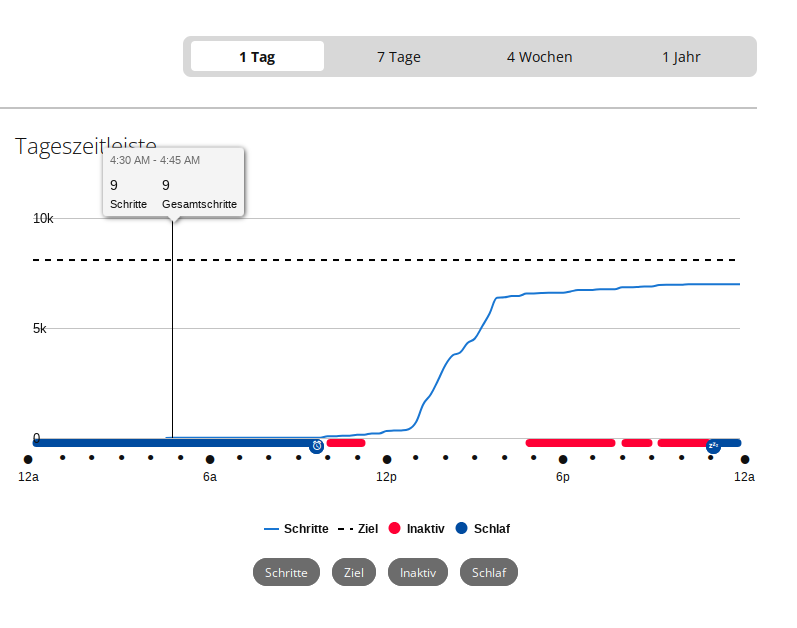
Task: Toggle the Inaktiv series button
Action: tap(418, 572)
